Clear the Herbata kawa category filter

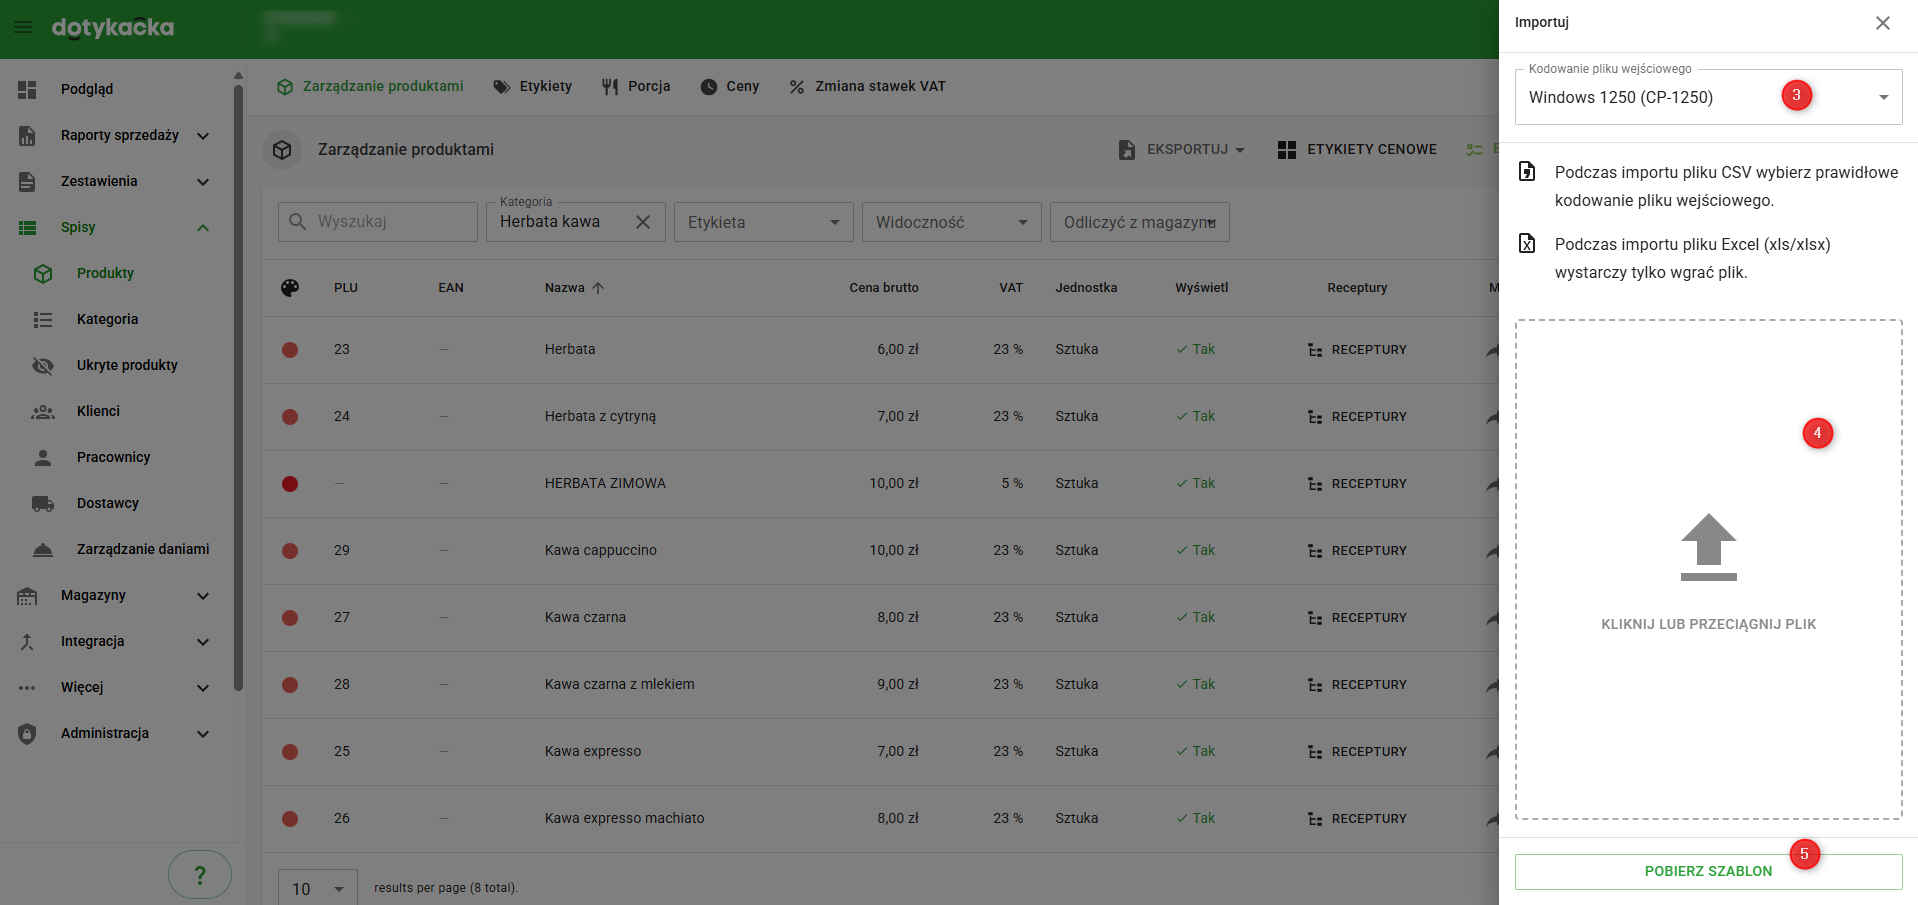643,222
